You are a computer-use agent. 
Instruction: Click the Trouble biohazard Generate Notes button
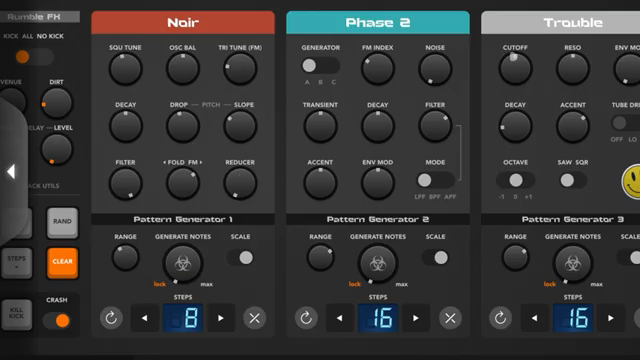[573, 264]
